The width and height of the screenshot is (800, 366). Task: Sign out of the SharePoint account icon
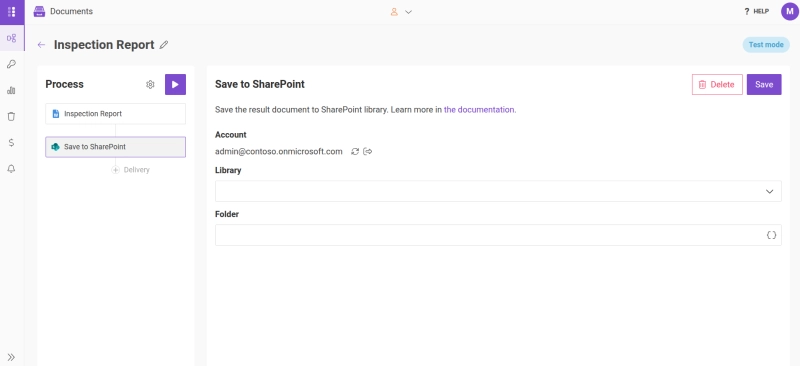[x=368, y=152]
